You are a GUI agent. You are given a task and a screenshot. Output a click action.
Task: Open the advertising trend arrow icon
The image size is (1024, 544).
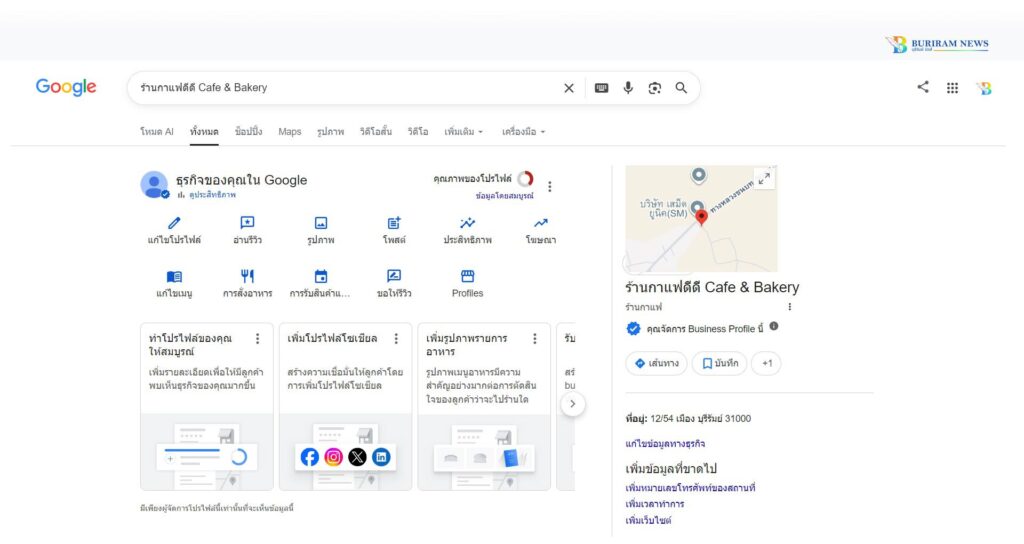pyautogui.click(x=541, y=223)
